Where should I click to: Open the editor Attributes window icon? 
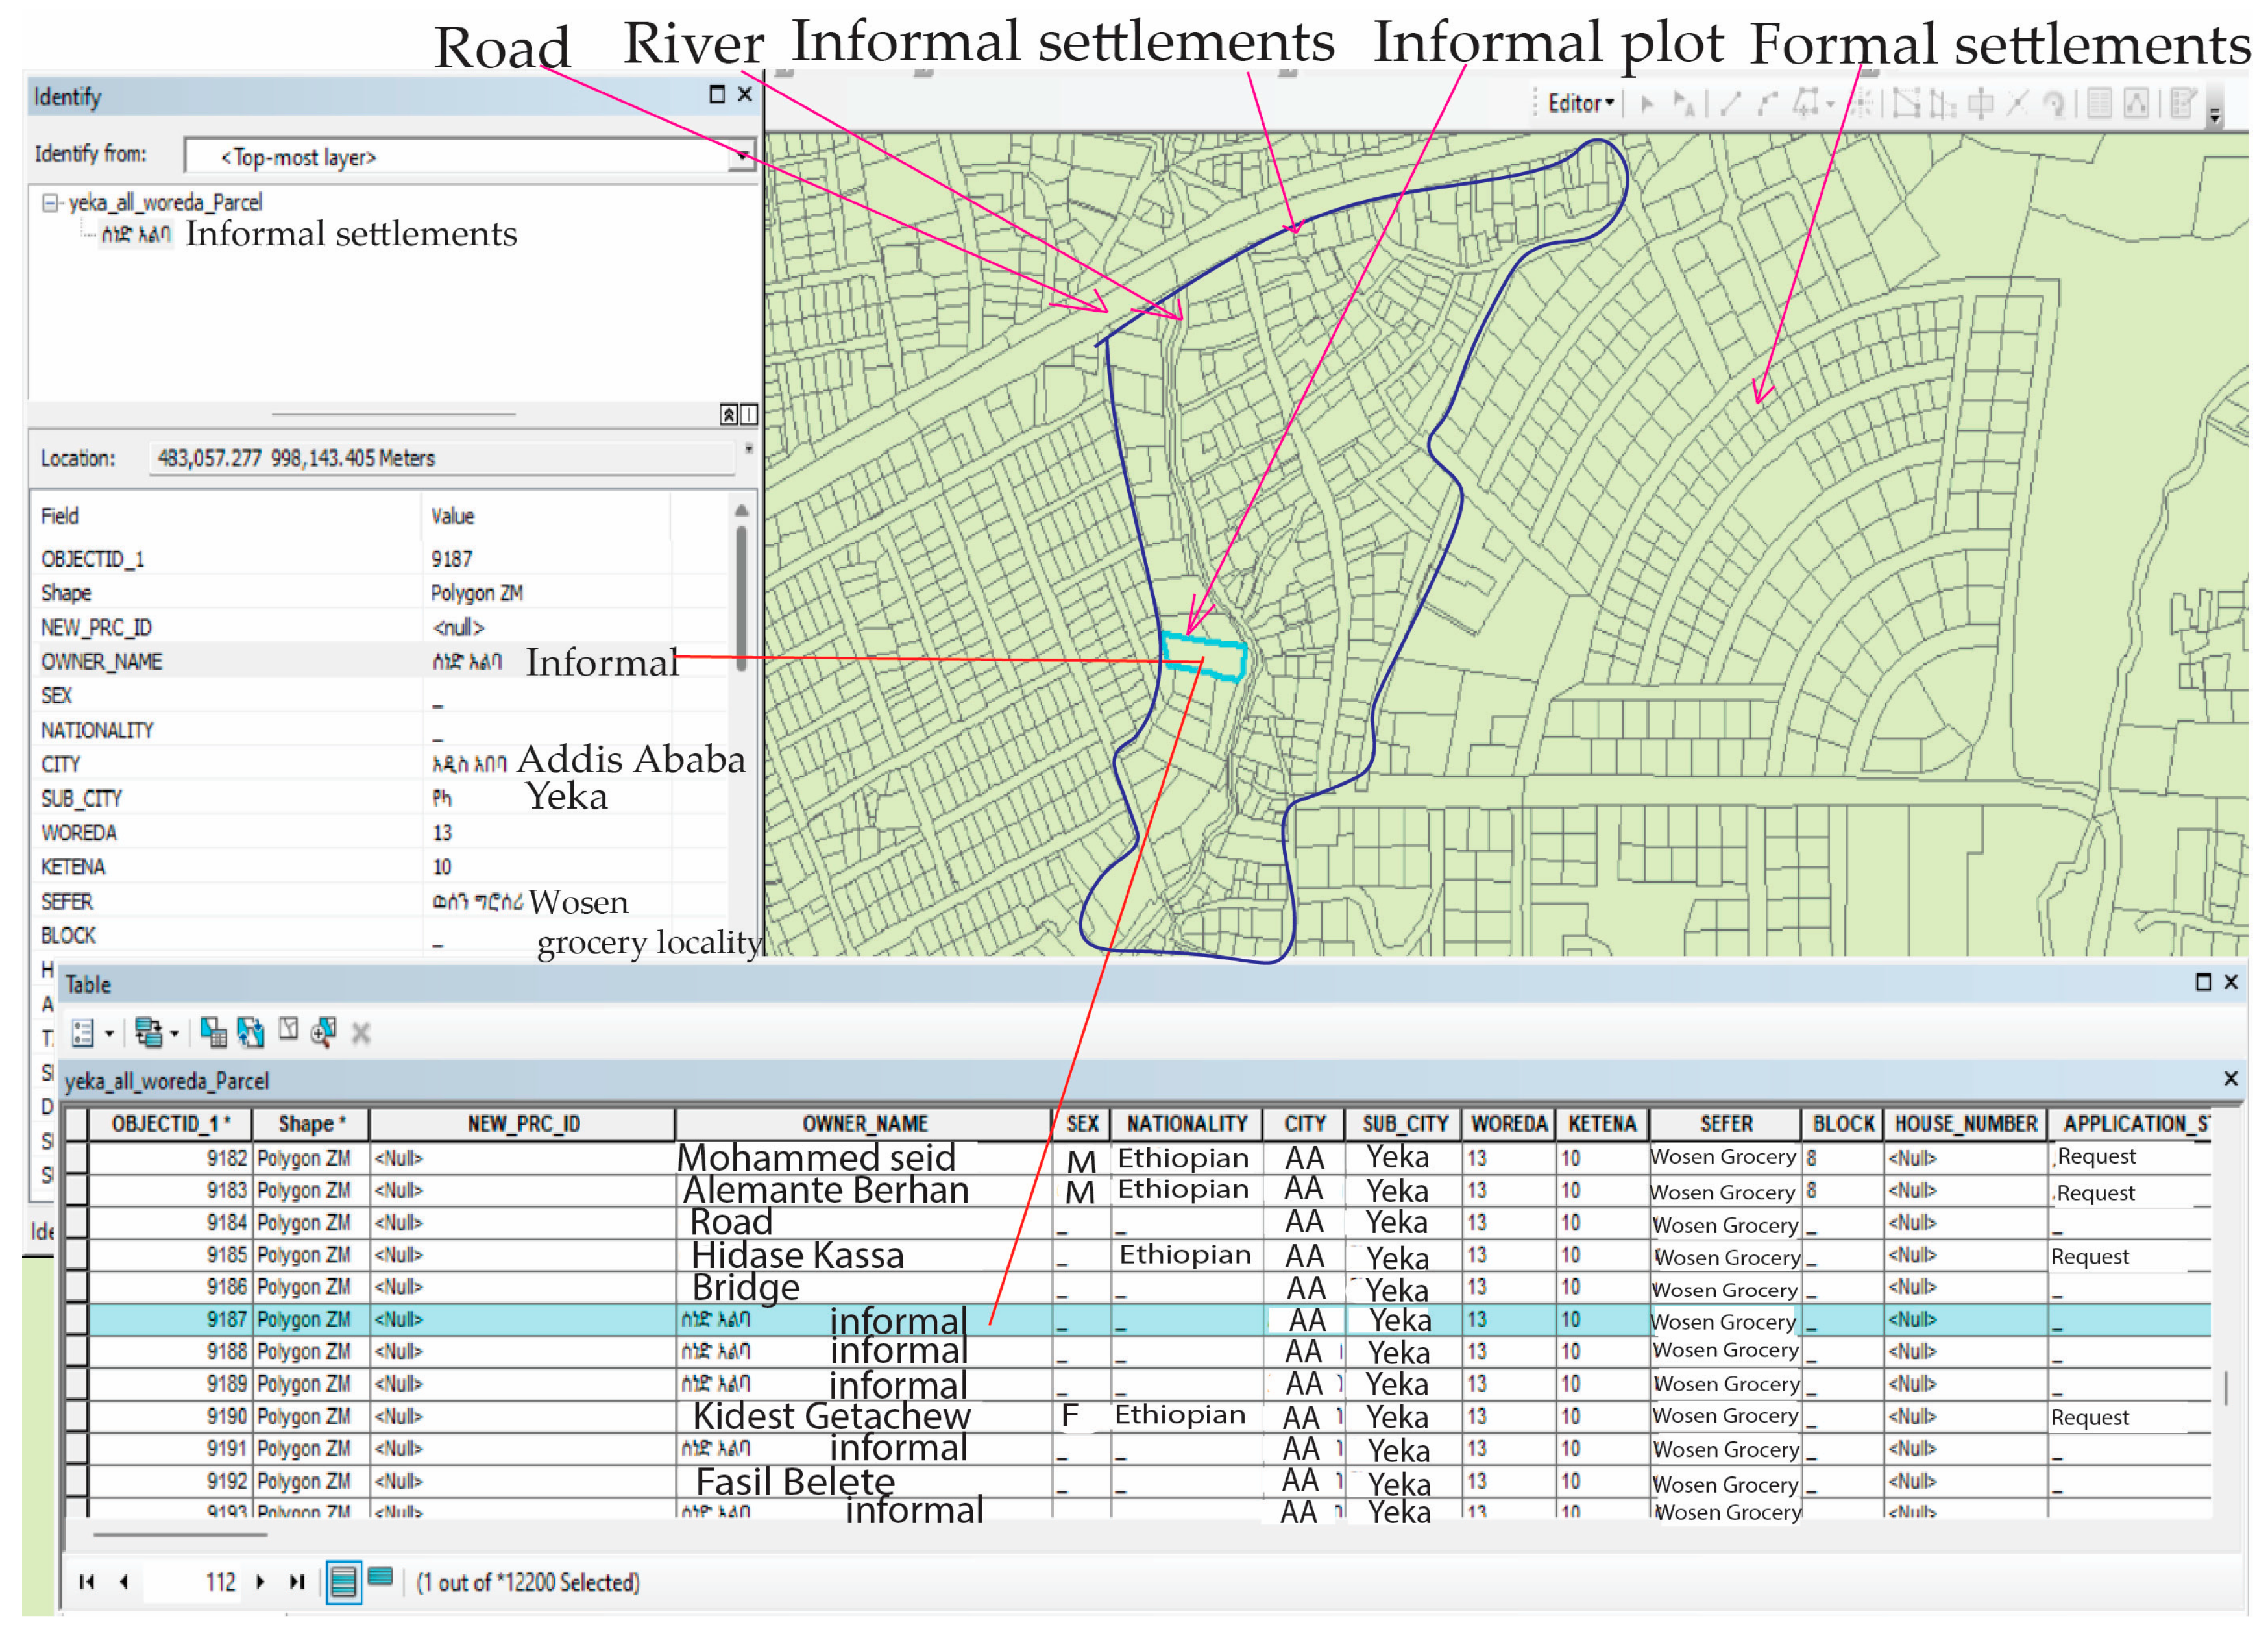click(x=2099, y=103)
